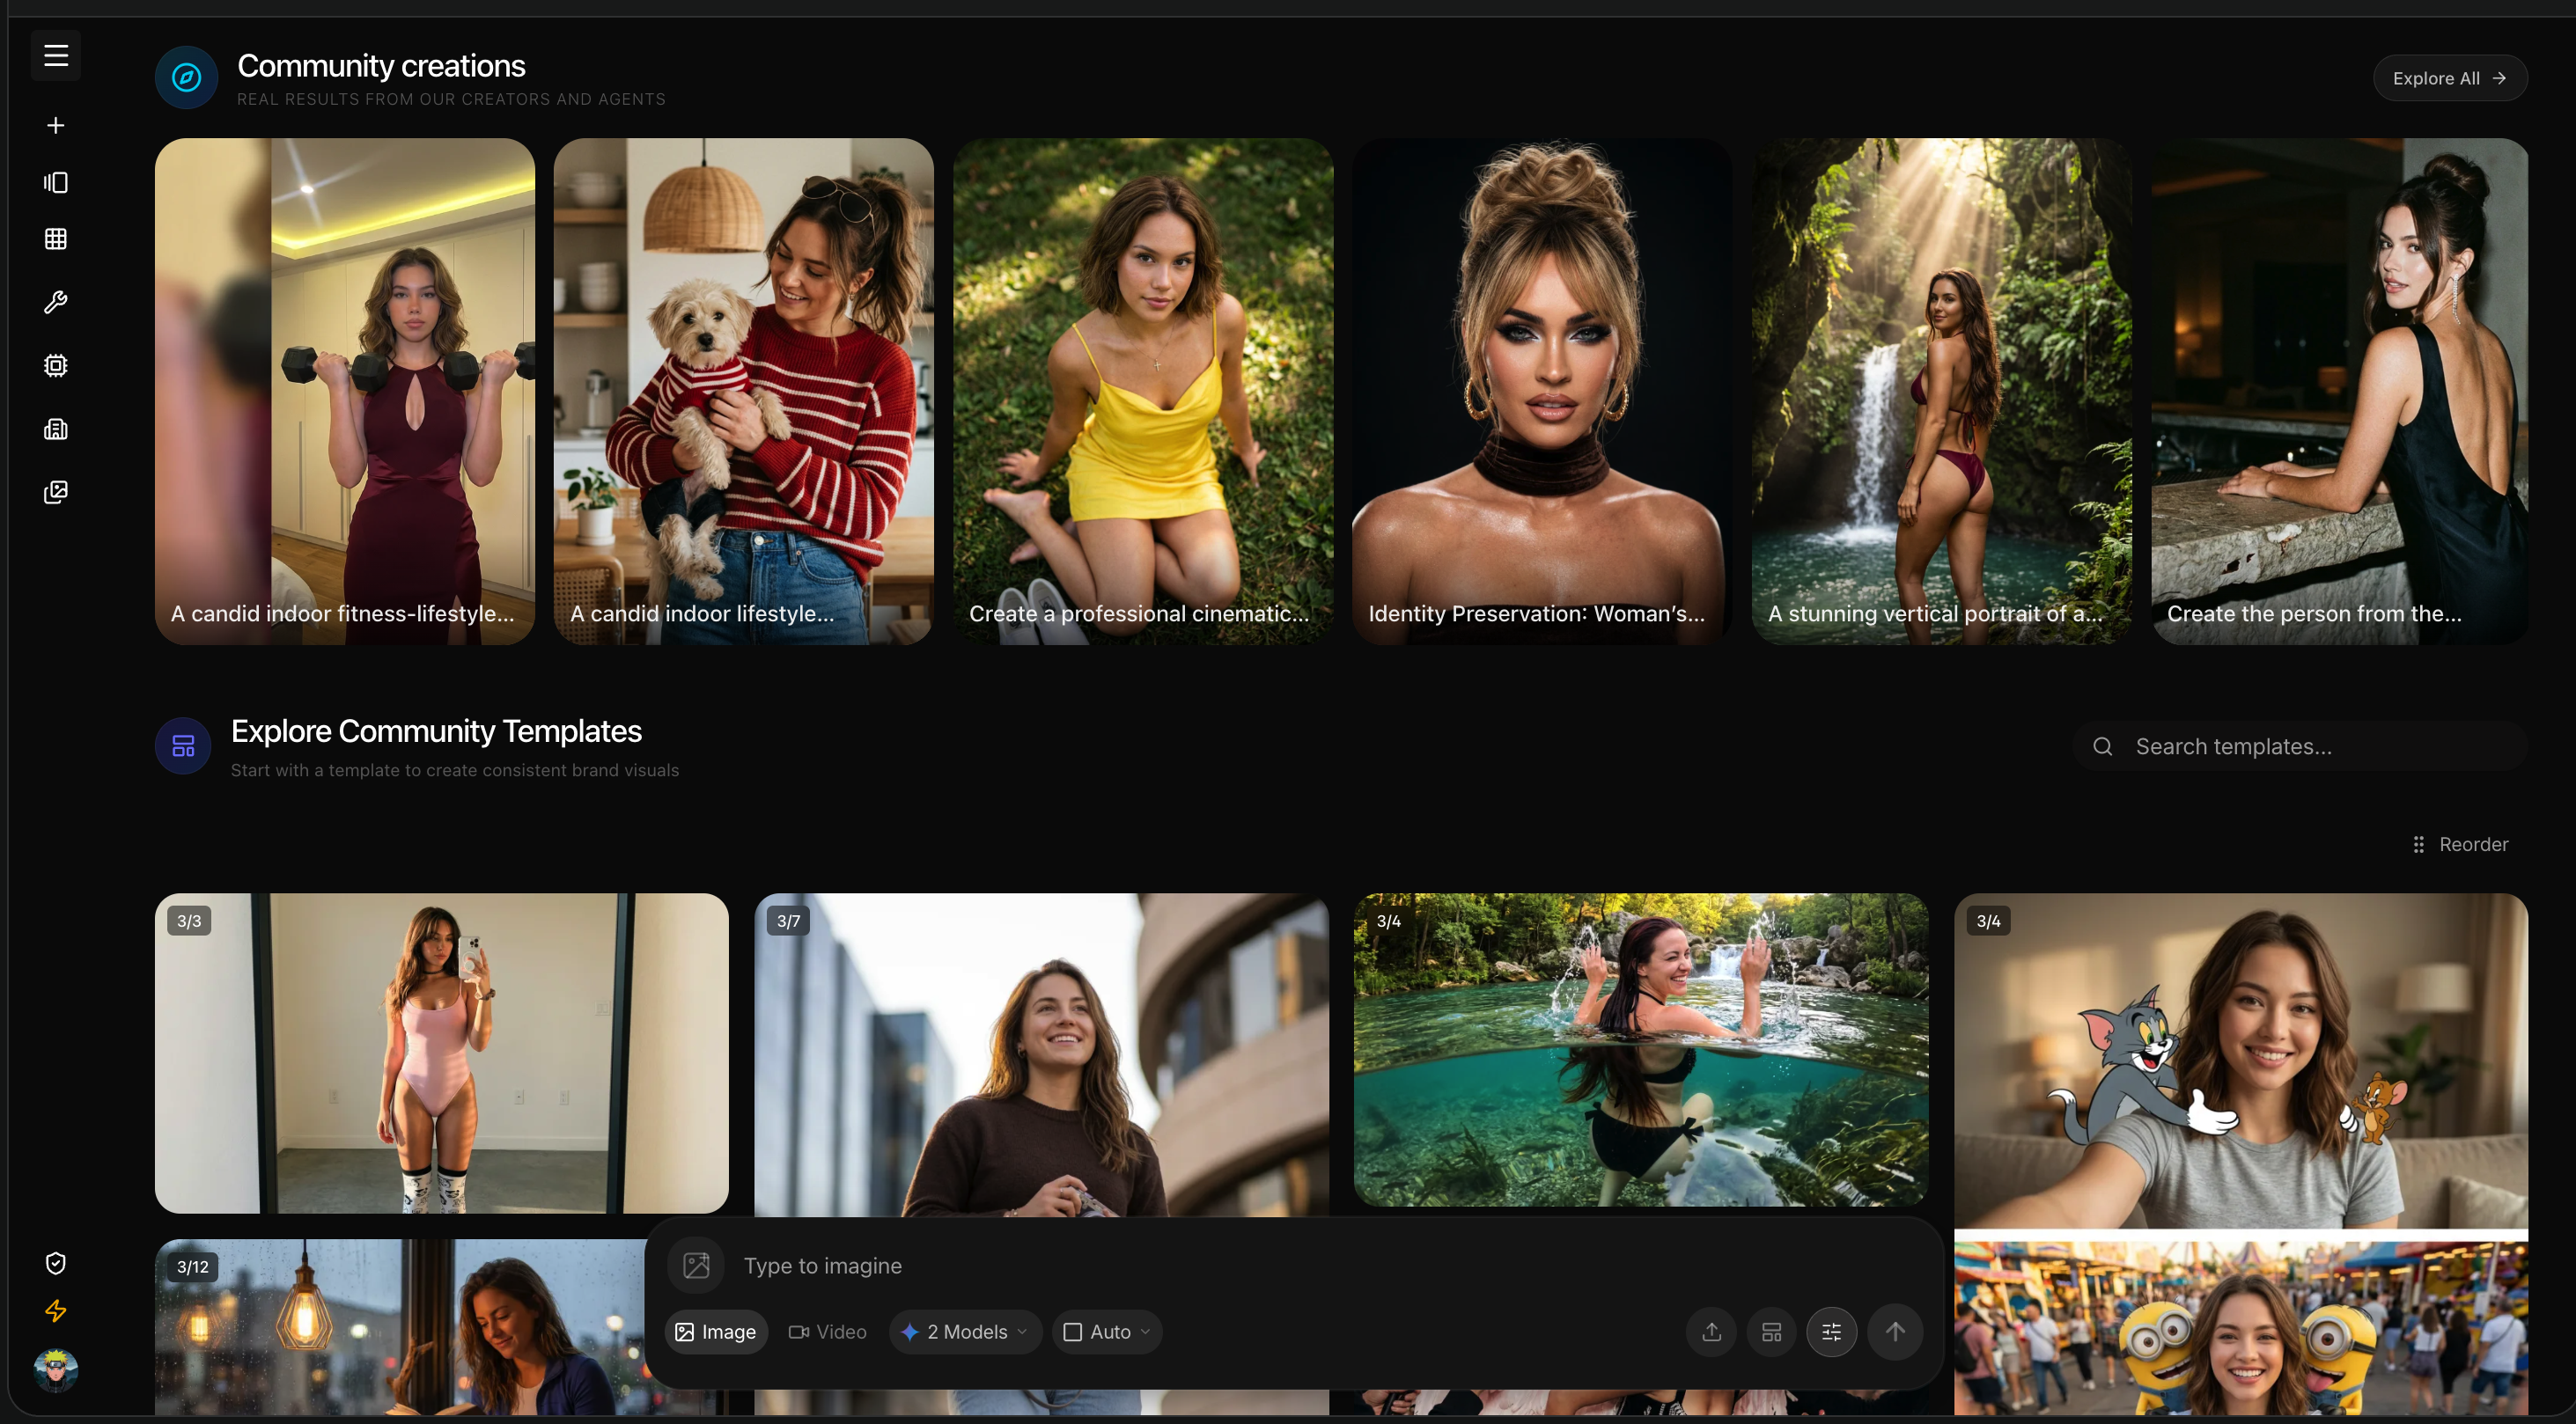Click the lightning bolt credits icon
This screenshot has height=1424, width=2576.
coord(56,1311)
